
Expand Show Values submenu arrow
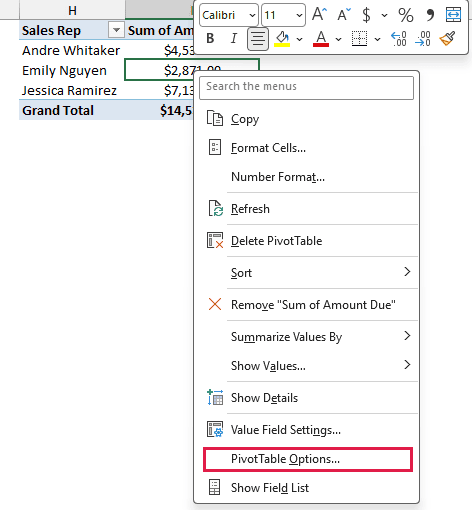(407, 365)
